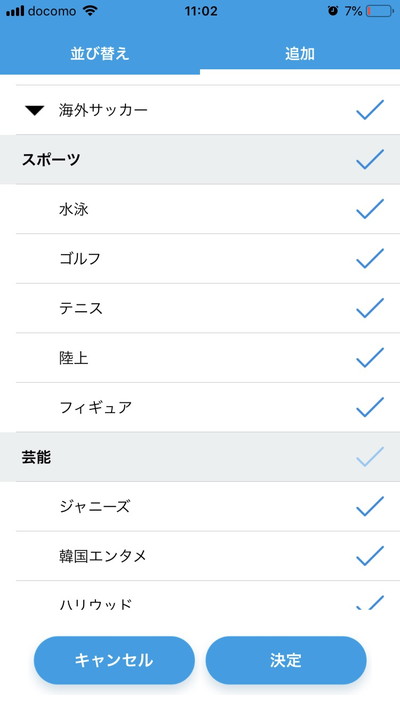Tap the battery icon in status bar
Screen dimensions: 400x711
380,11
